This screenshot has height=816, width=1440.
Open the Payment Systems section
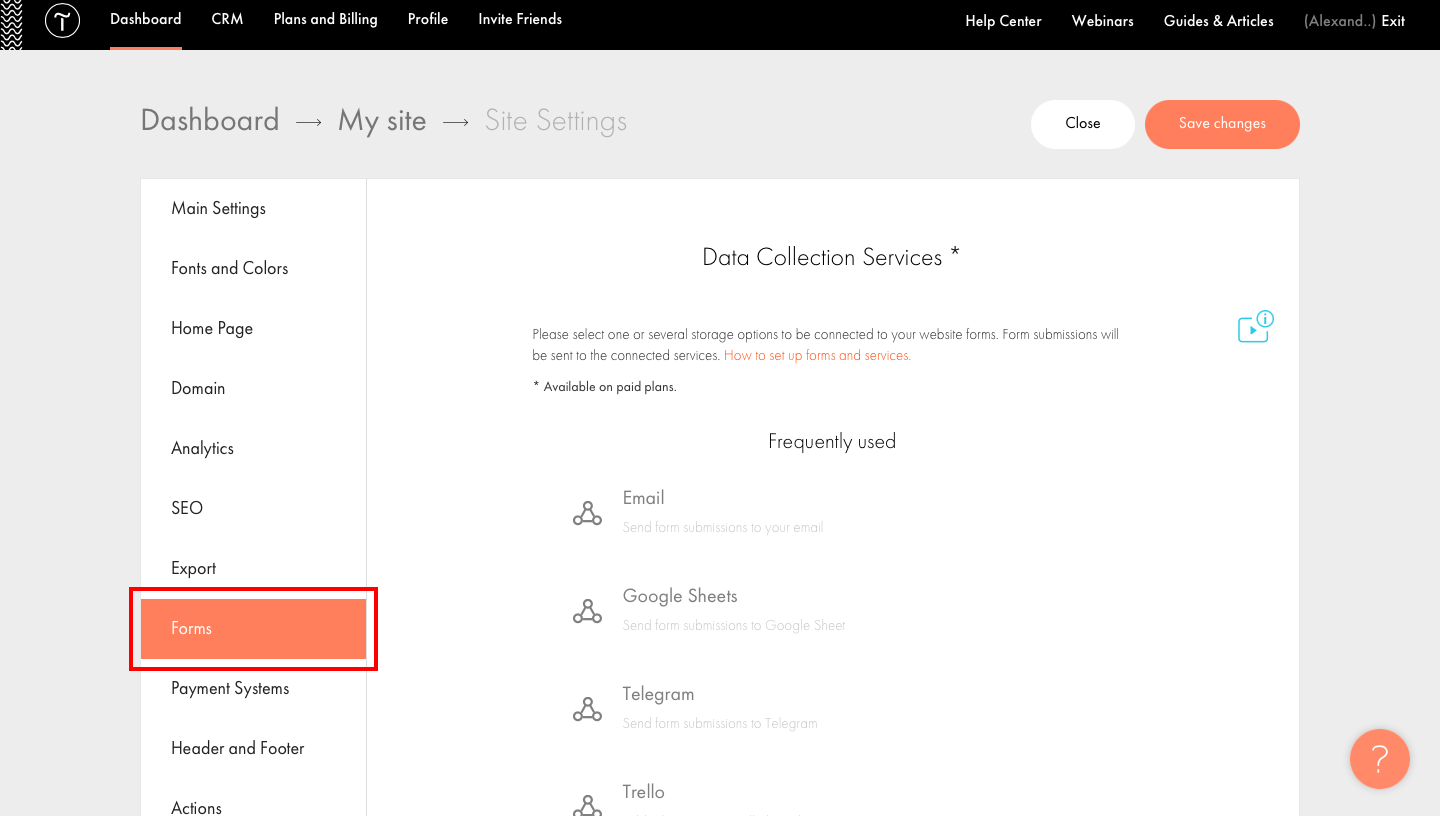[x=230, y=688]
